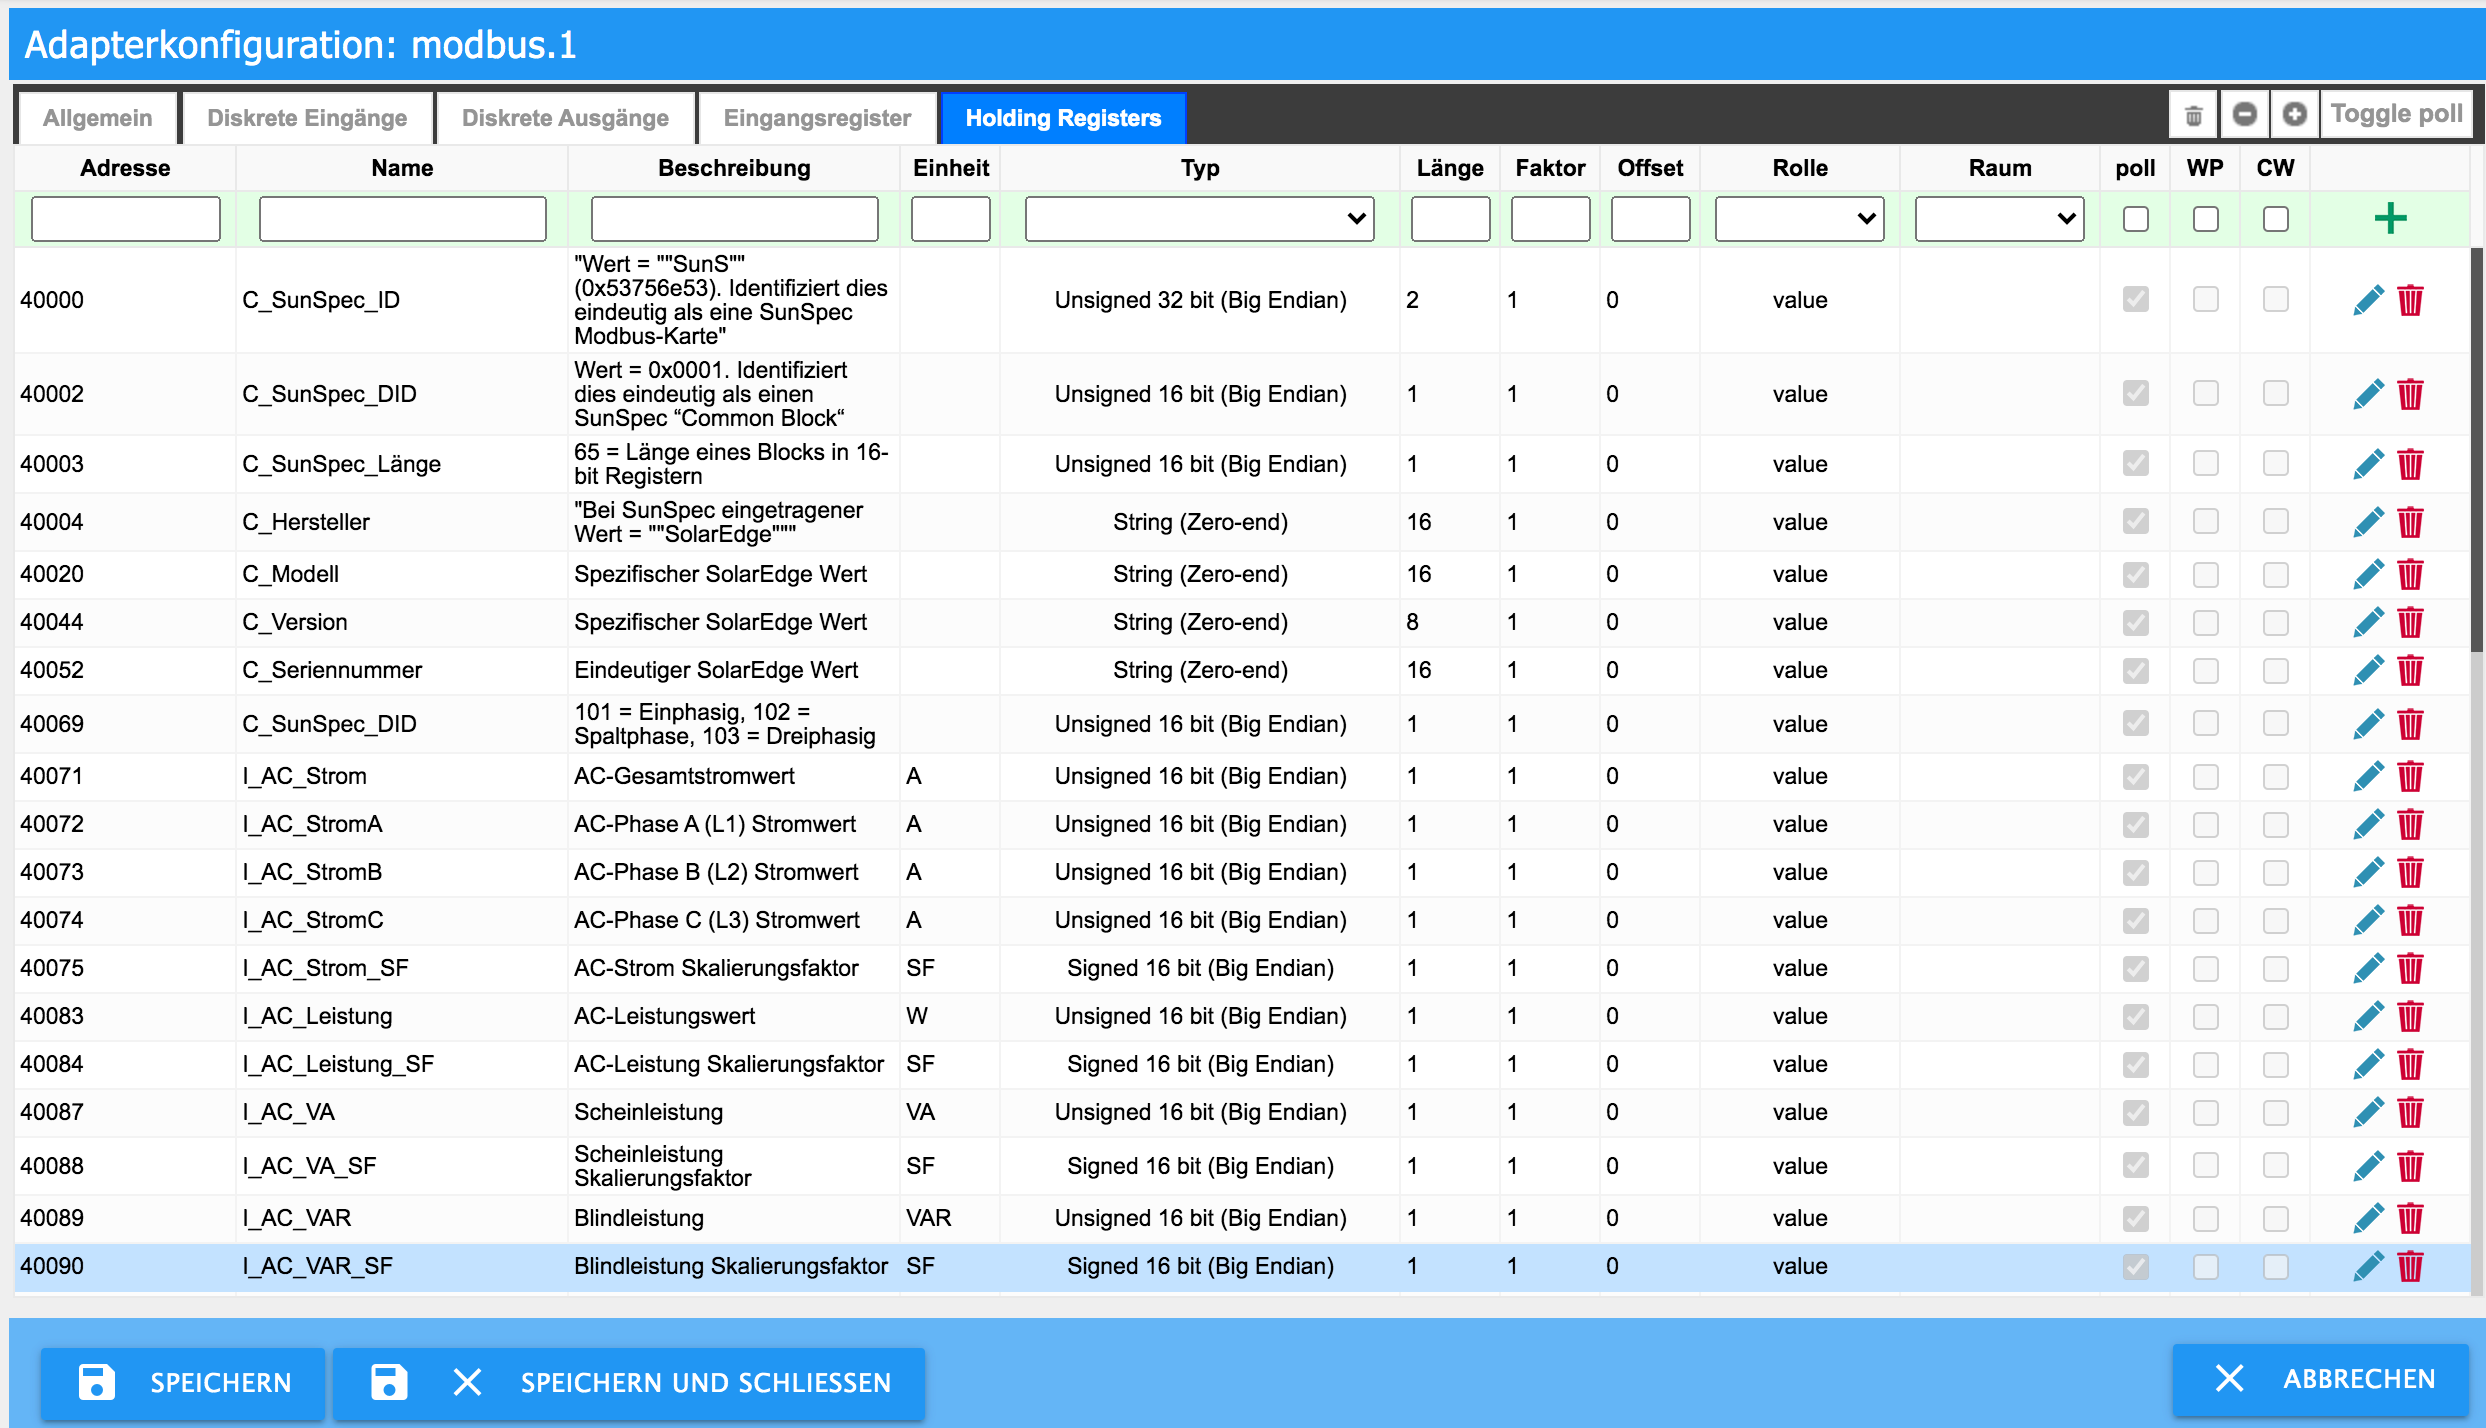Click the toolbar trash icon beside Toggle poll

(x=2193, y=115)
